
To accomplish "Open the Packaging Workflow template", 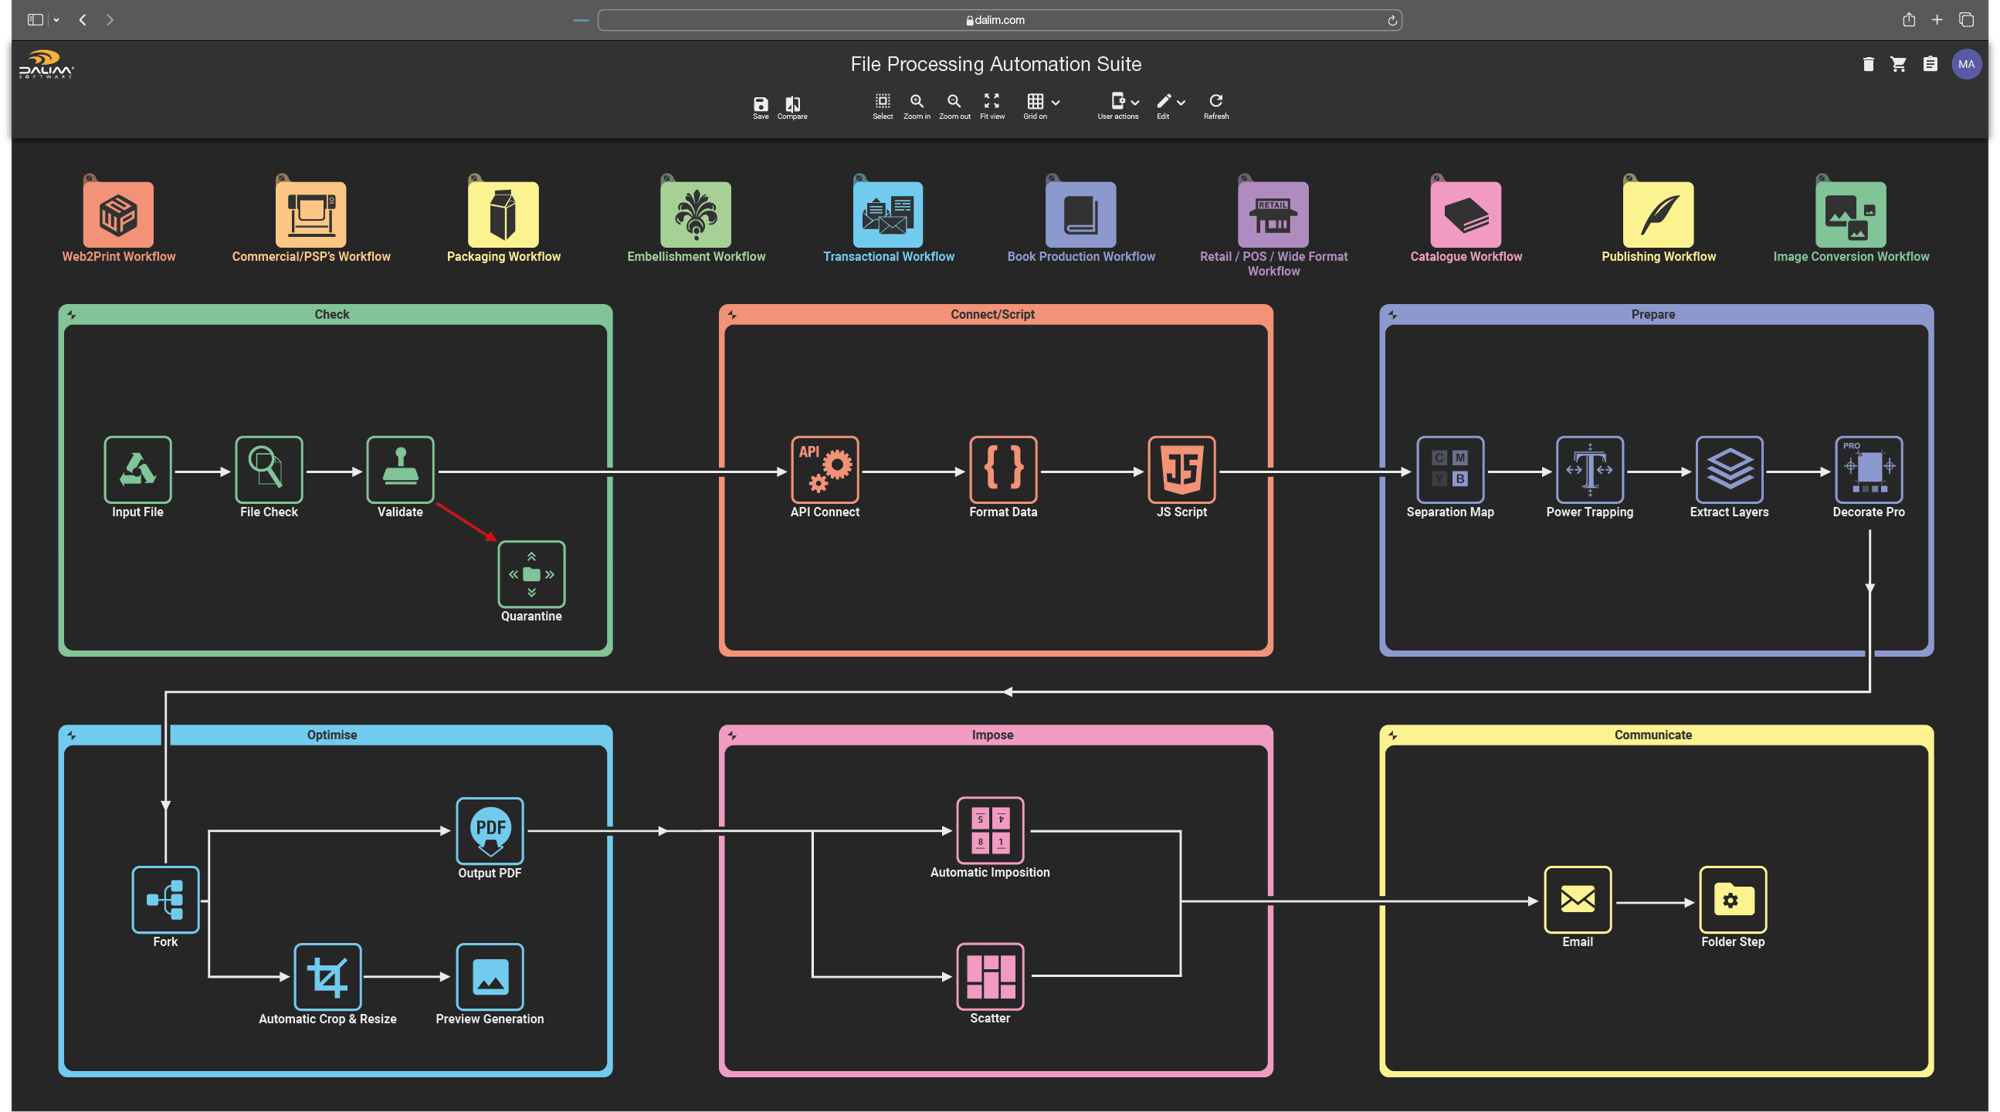I will tap(503, 215).
